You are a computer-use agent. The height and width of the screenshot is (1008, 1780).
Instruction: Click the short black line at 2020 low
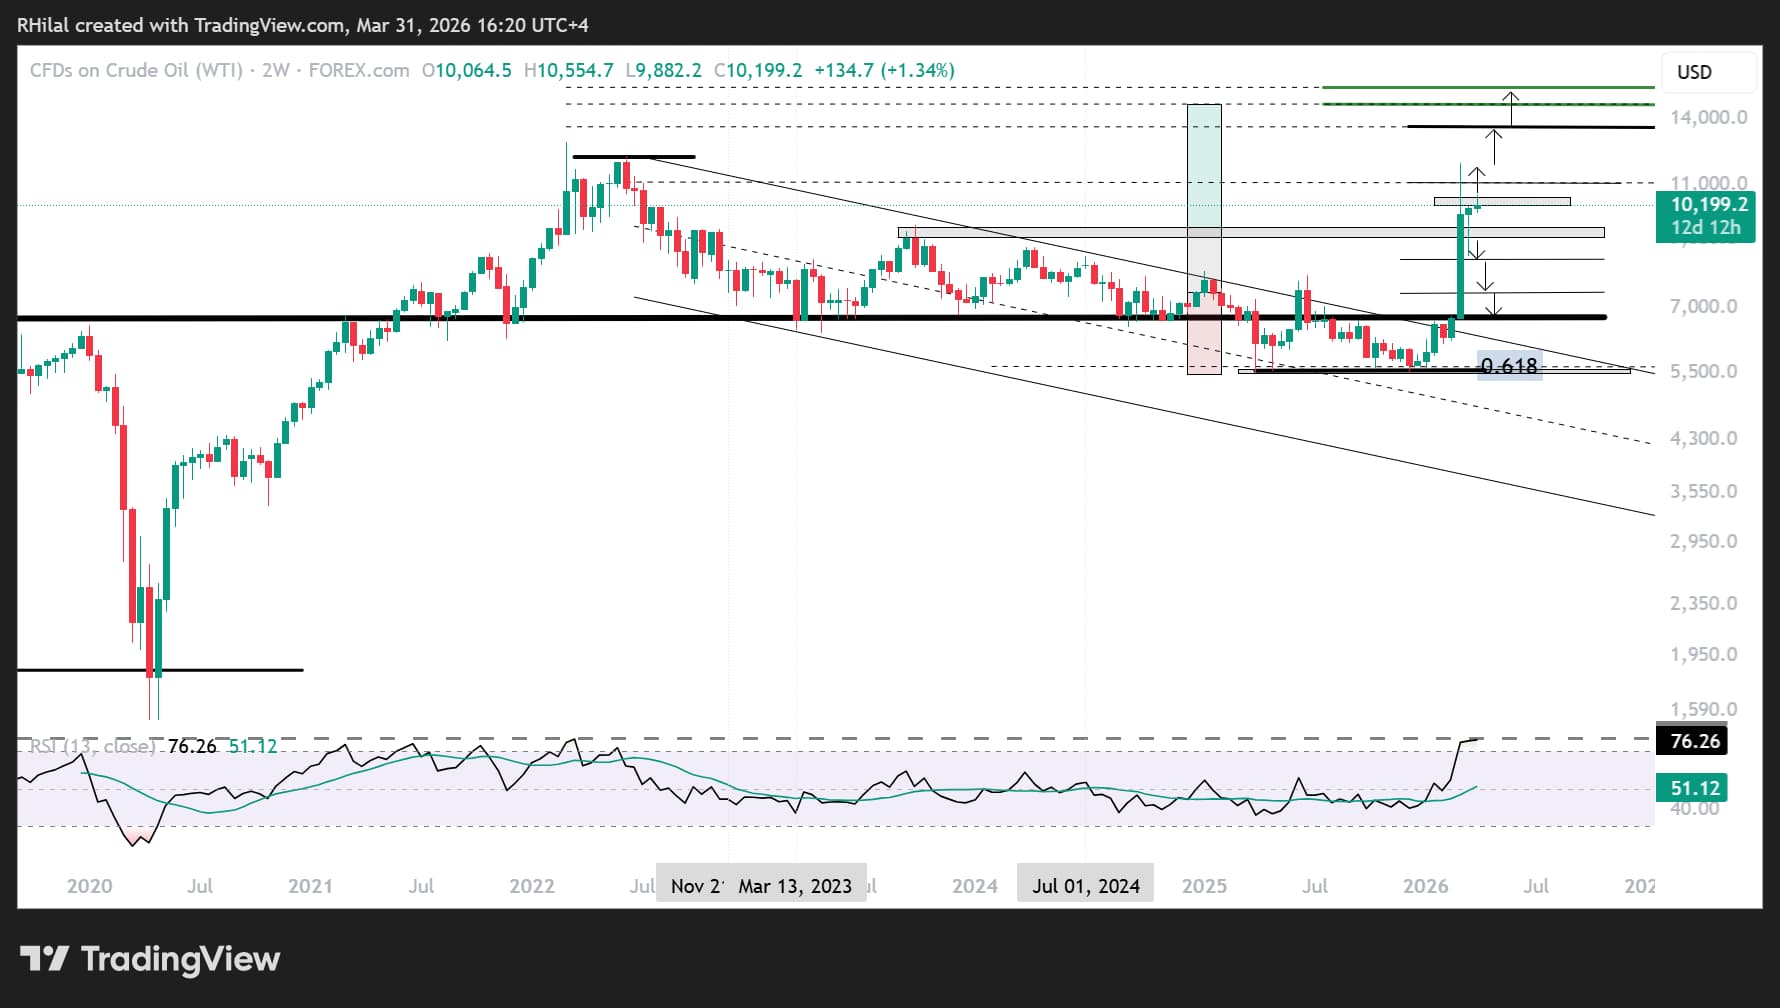(x=160, y=670)
